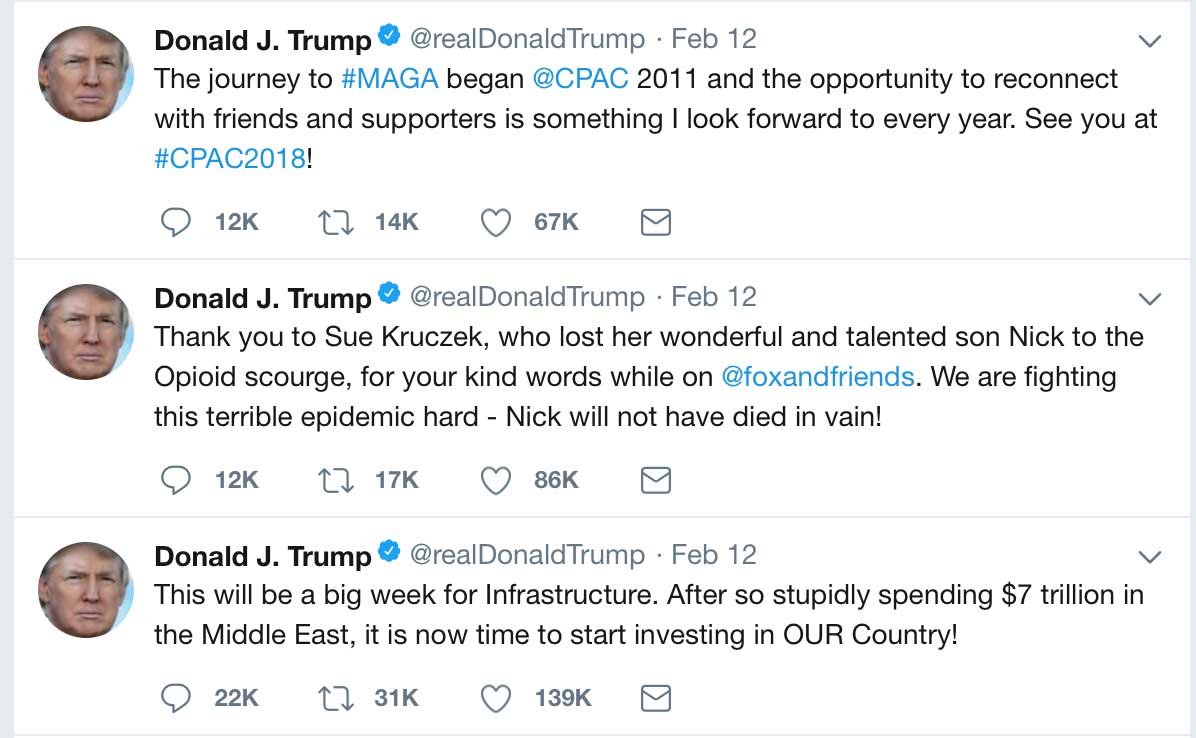Like the tweet with 139K likes
The height and width of the screenshot is (738, 1196).
point(496,698)
